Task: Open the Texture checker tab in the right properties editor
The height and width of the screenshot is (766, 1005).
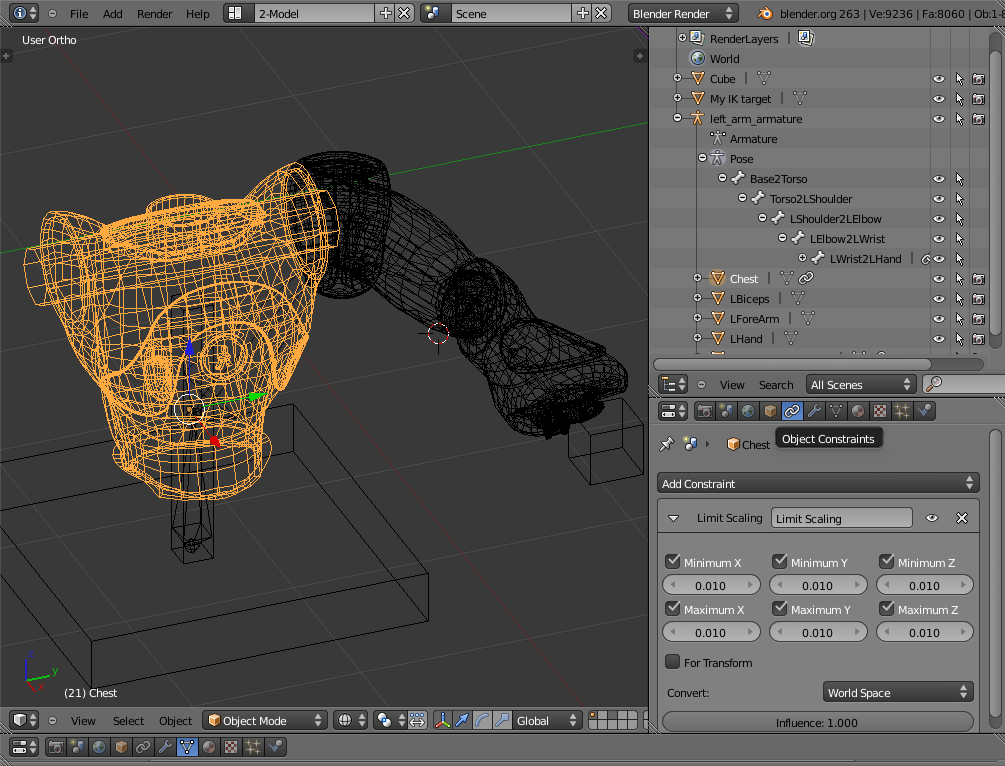Action: [879, 411]
